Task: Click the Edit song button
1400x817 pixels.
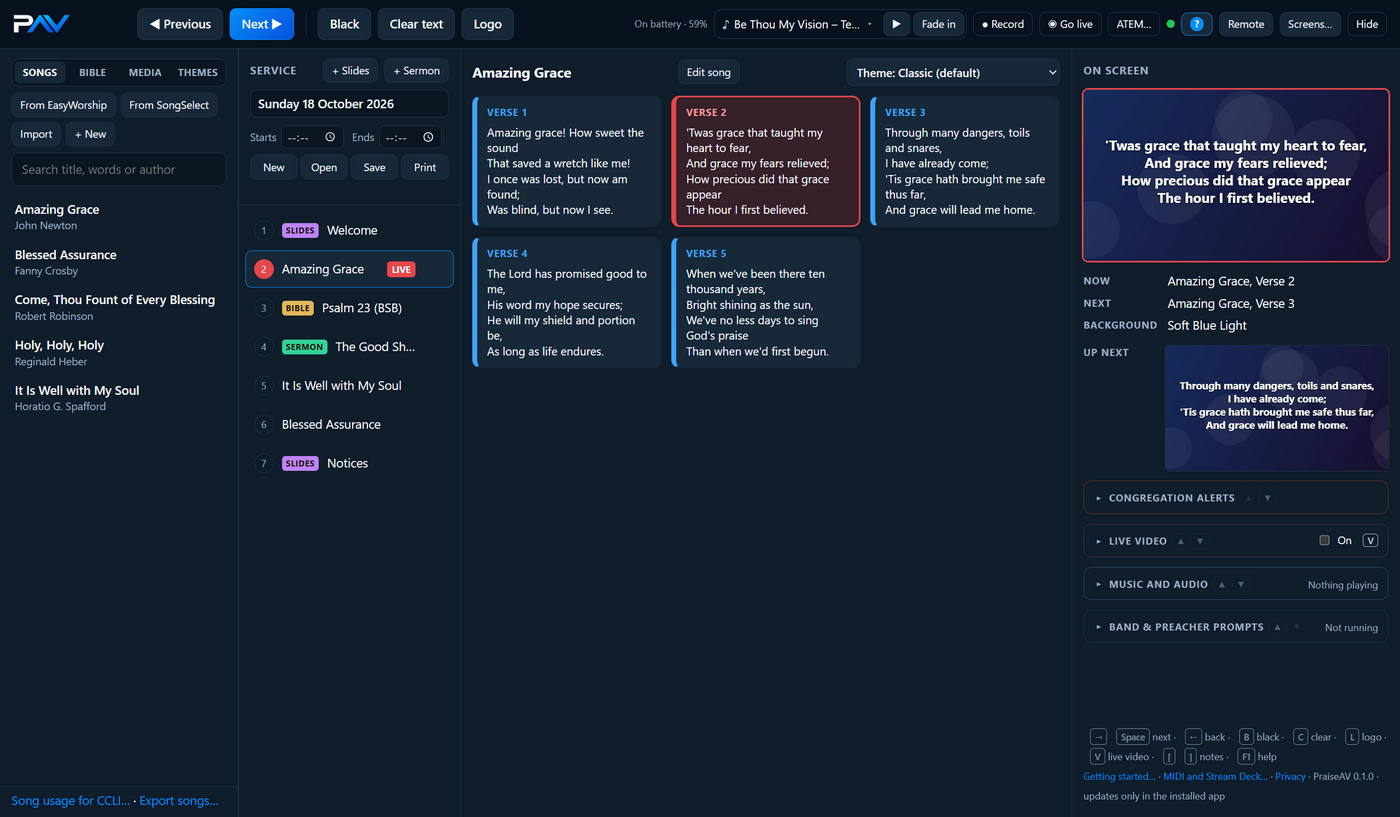Action: [x=708, y=72]
